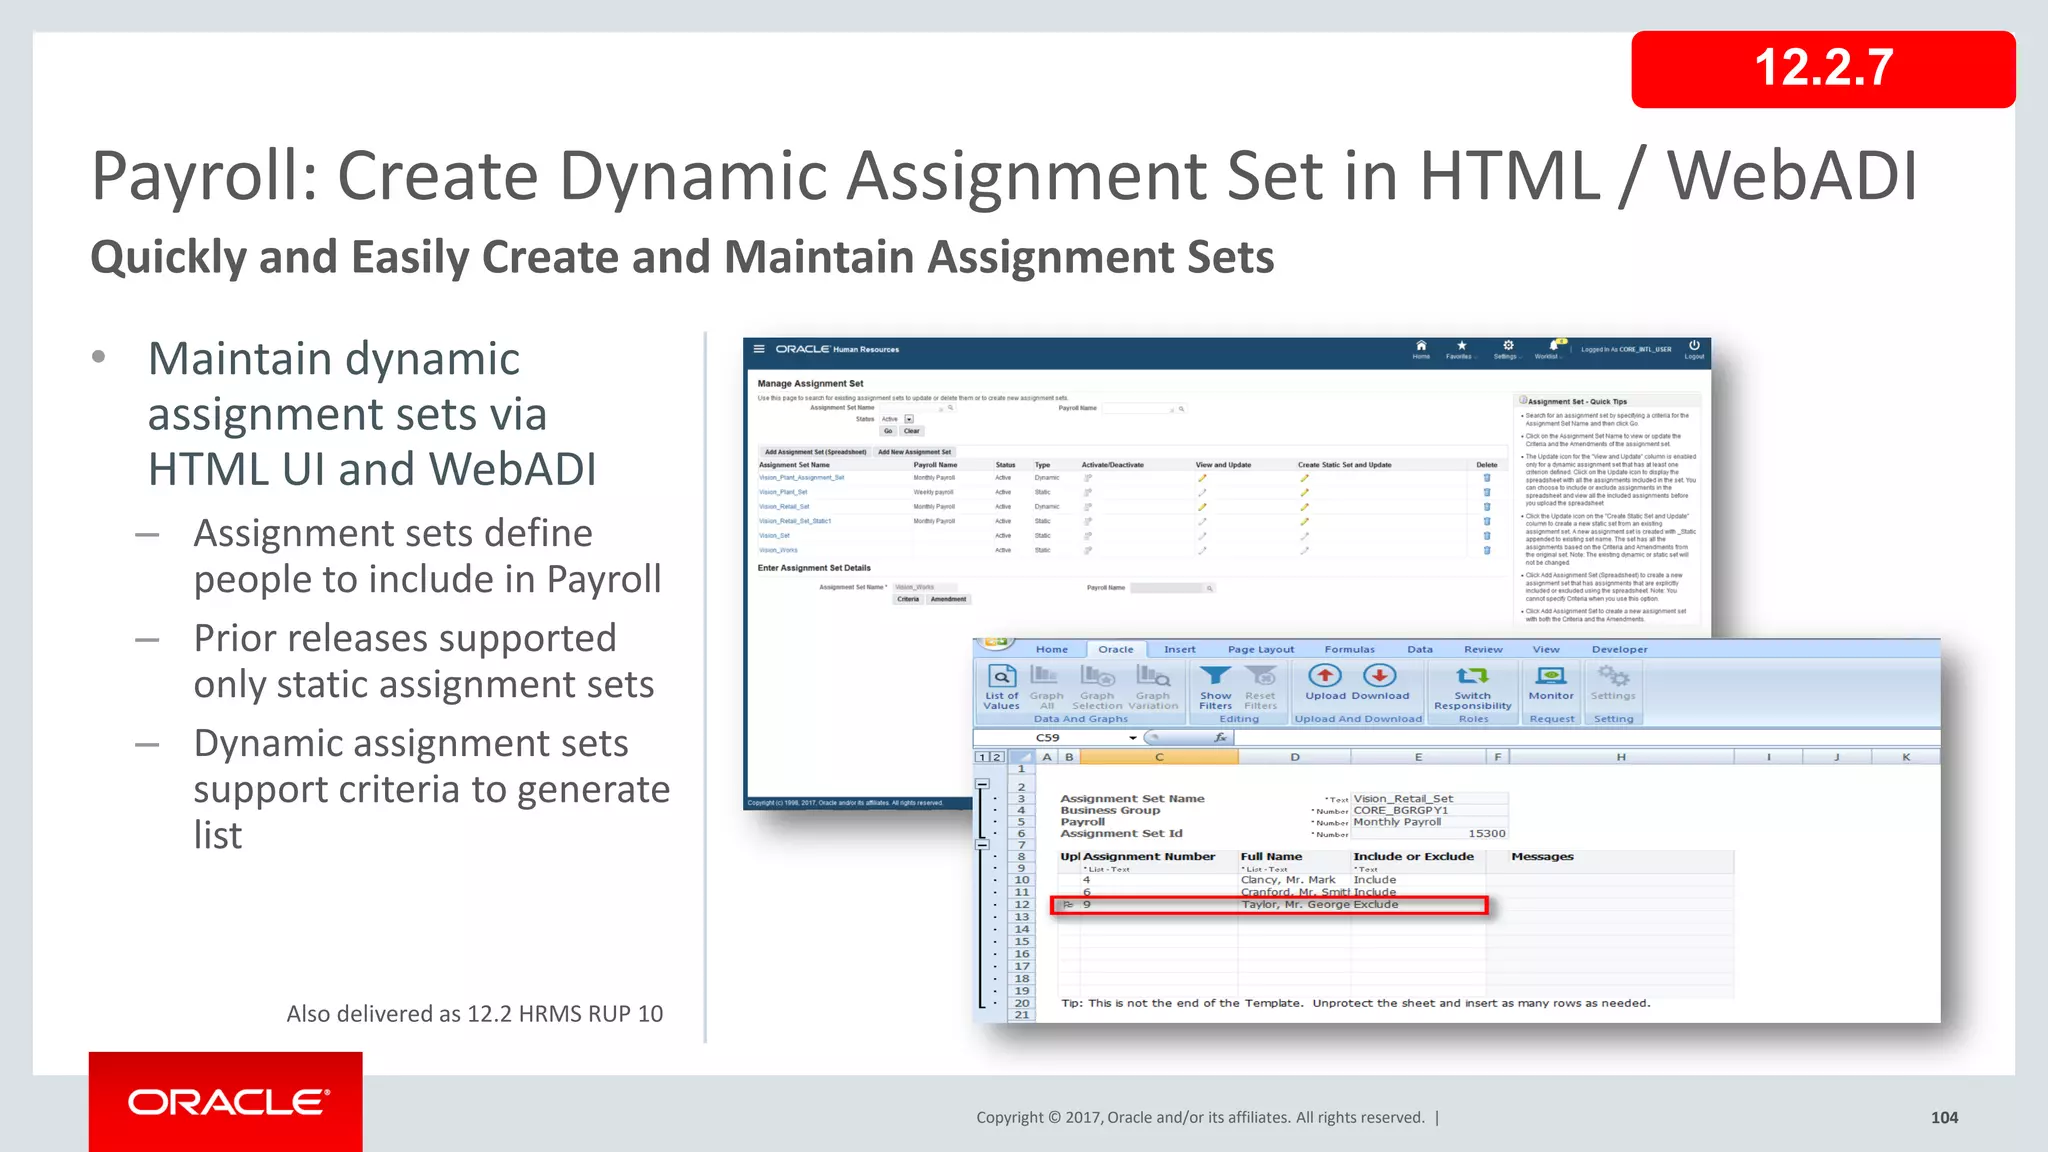Delete the Vision_Set row
The image size is (2048, 1152).
point(1487,536)
